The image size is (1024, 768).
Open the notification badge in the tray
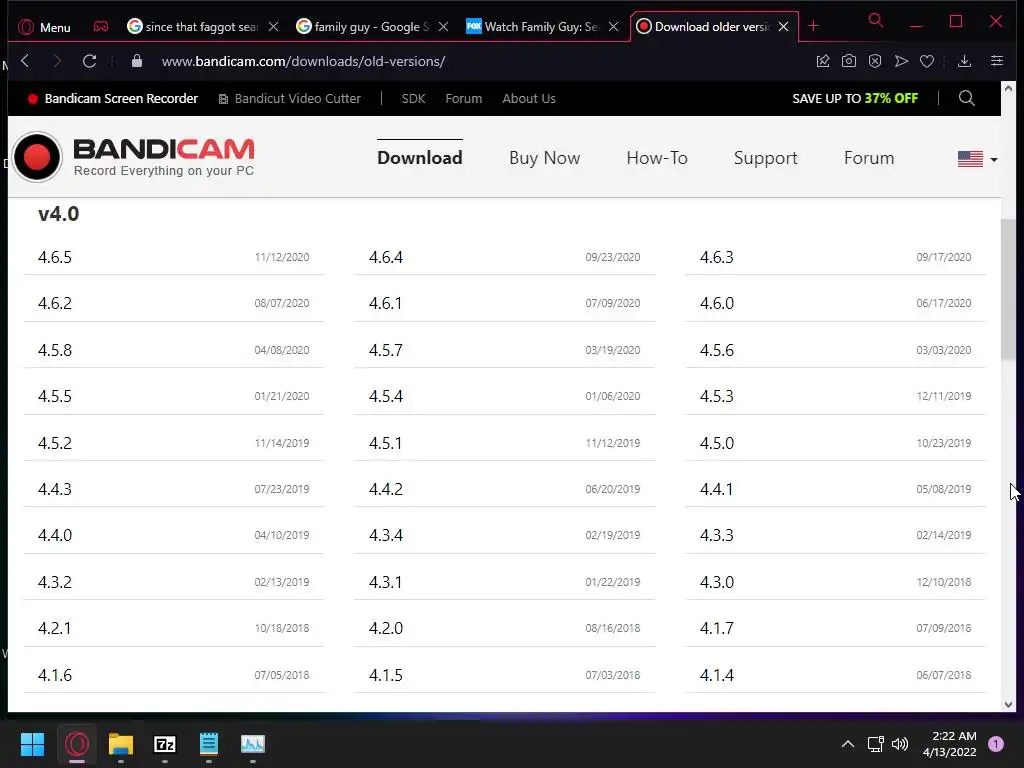(996, 744)
